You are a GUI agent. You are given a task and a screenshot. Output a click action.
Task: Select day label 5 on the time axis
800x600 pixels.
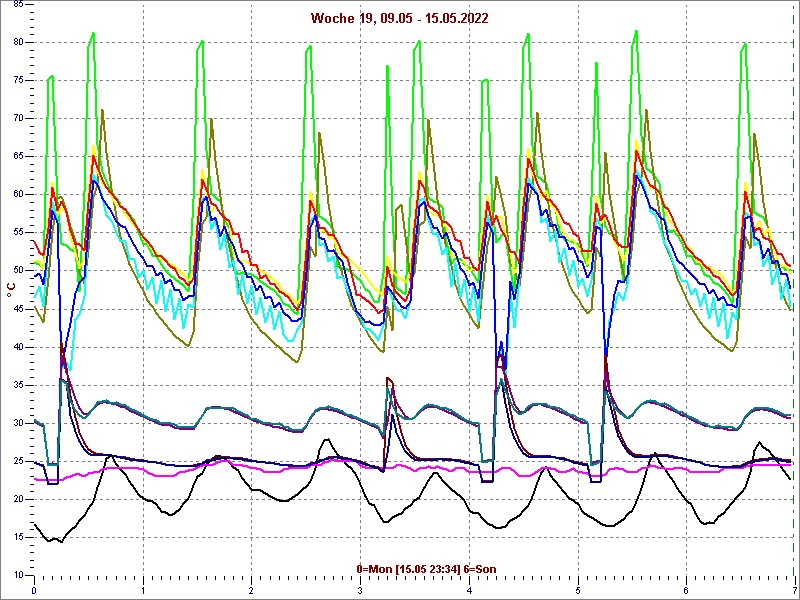[x=578, y=592]
